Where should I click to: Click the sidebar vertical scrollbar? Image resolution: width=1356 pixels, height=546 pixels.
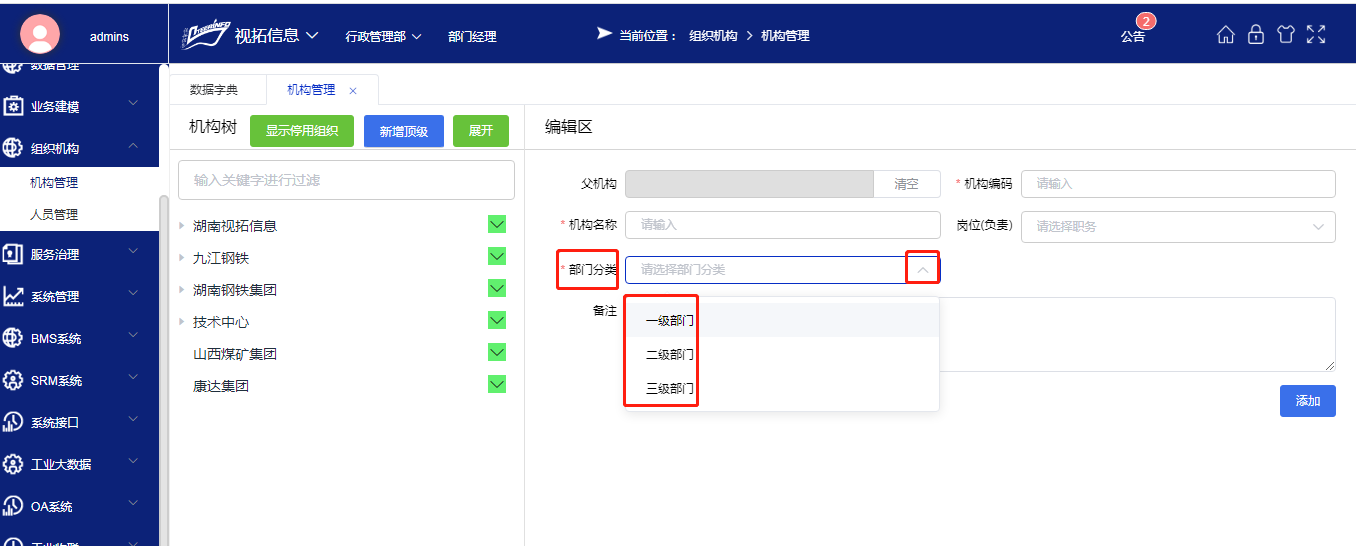pyautogui.click(x=164, y=370)
